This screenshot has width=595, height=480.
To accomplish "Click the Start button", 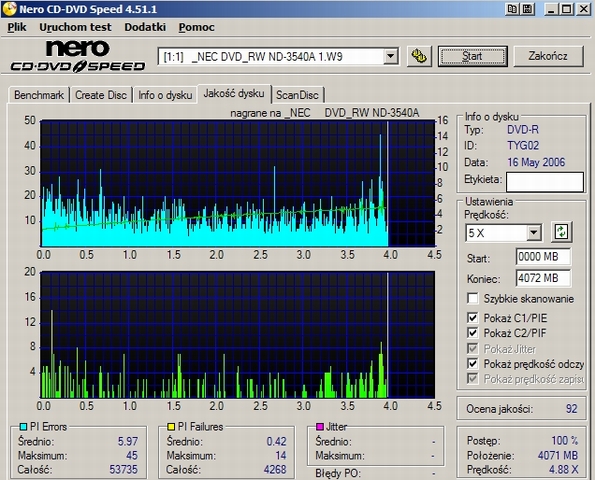I will [x=472, y=57].
